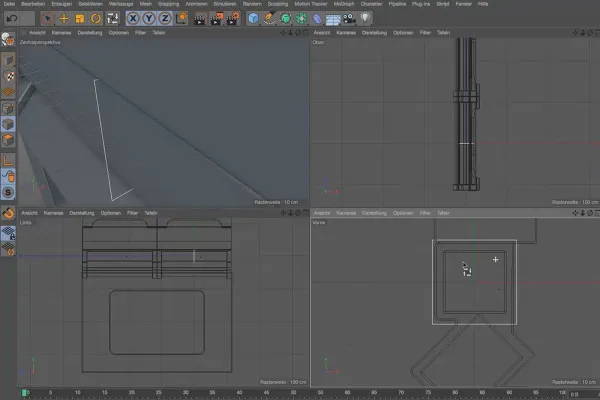The width and height of the screenshot is (600, 400).
Task: Switch to Points mode cube icon
Action: pyautogui.click(x=8, y=108)
